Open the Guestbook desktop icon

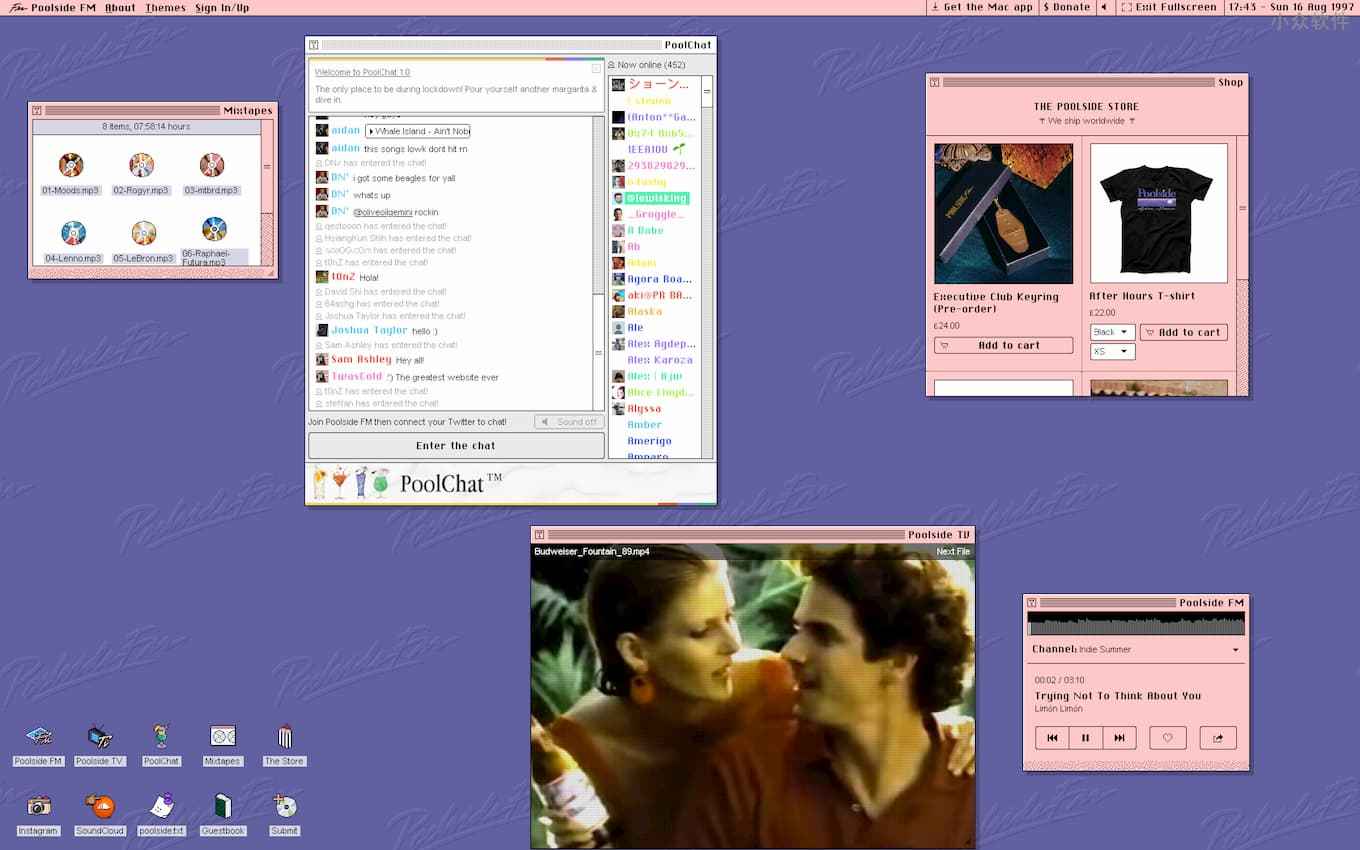pyautogui.click(x=222, y=806)
